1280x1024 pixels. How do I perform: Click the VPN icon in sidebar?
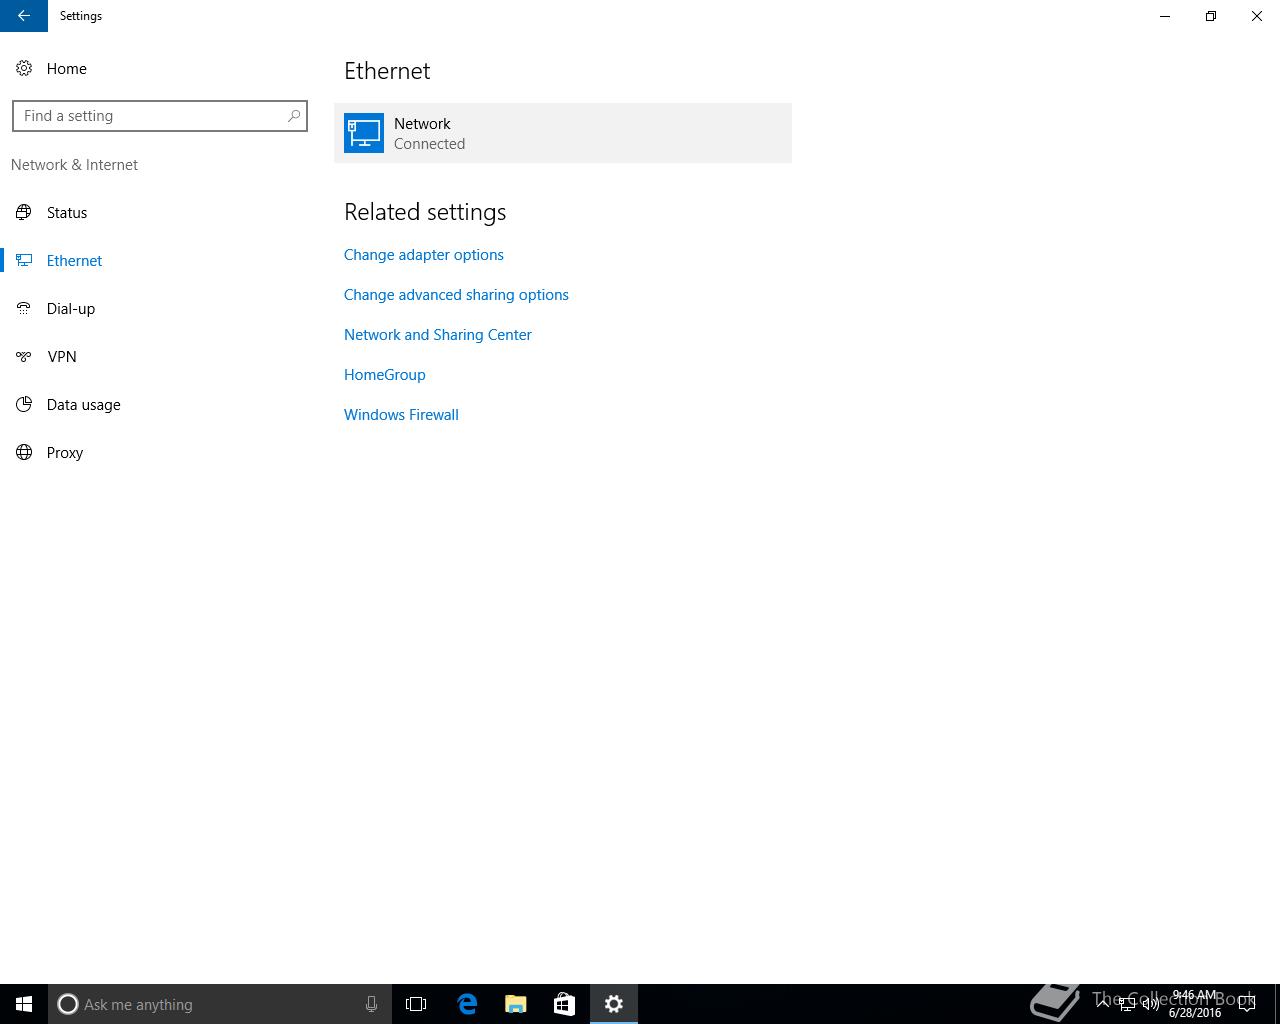[24, 356]
